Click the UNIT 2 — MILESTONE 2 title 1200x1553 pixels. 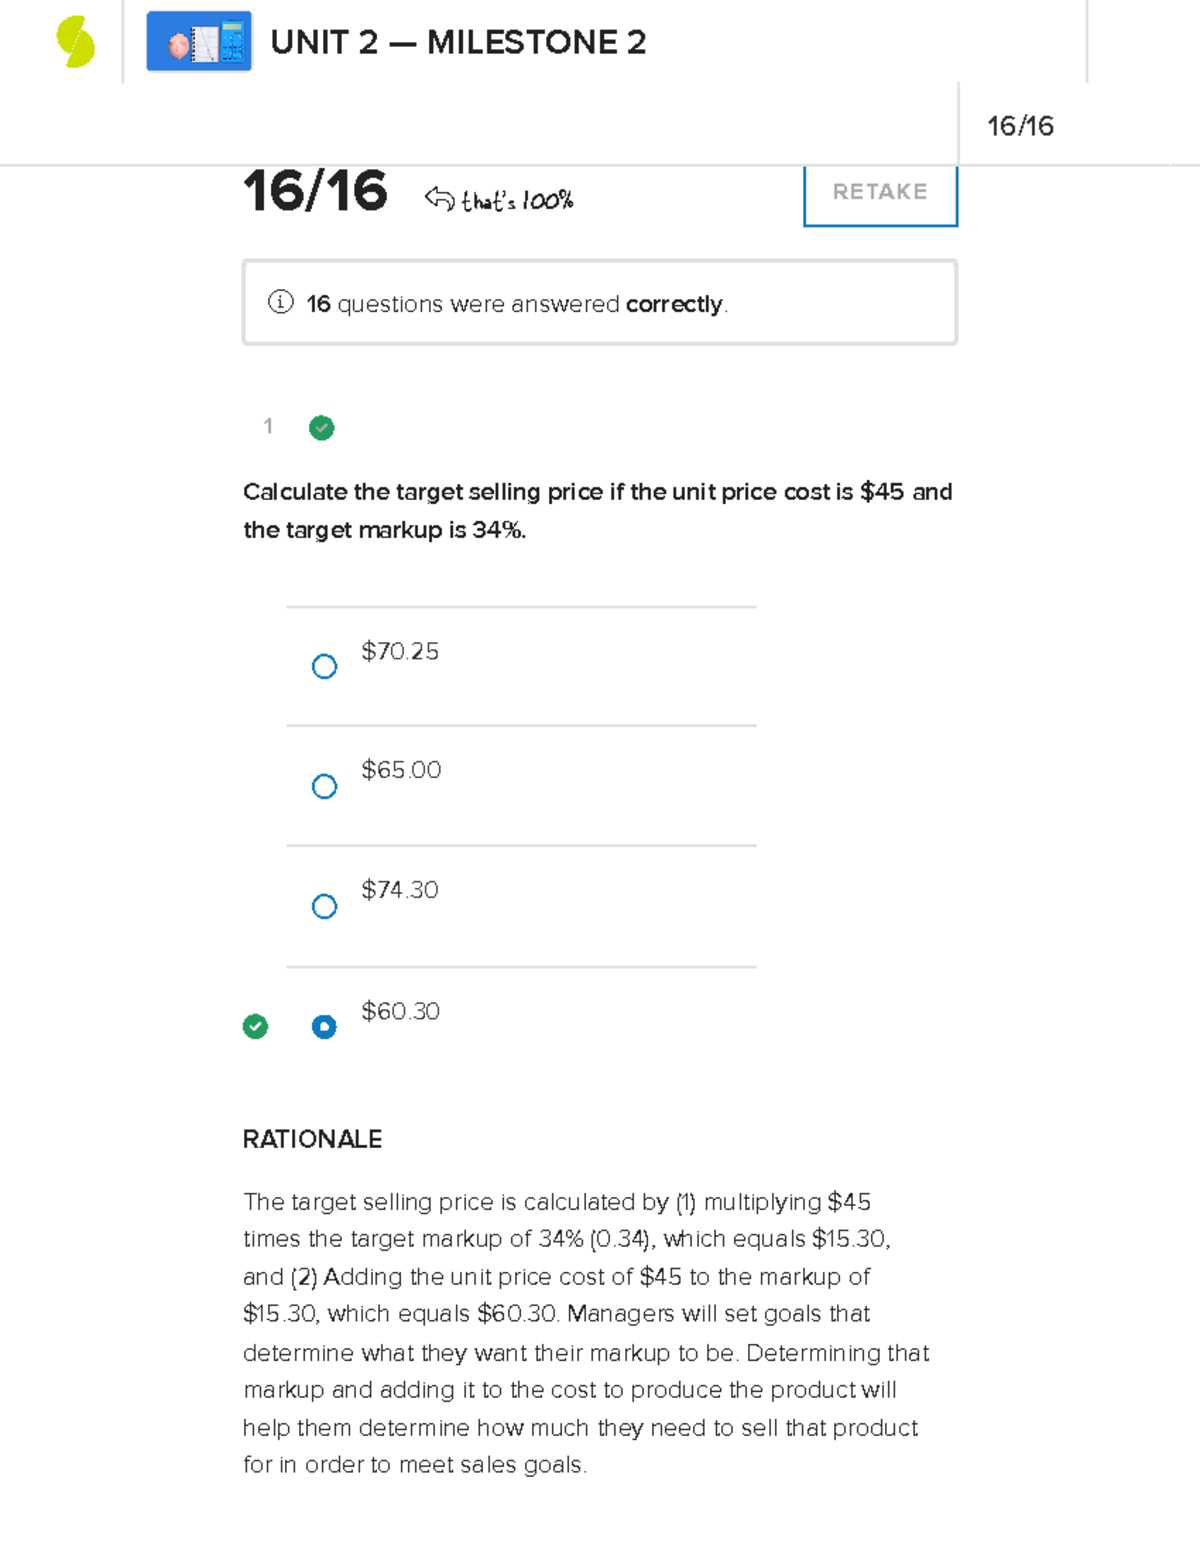[458, 43]
